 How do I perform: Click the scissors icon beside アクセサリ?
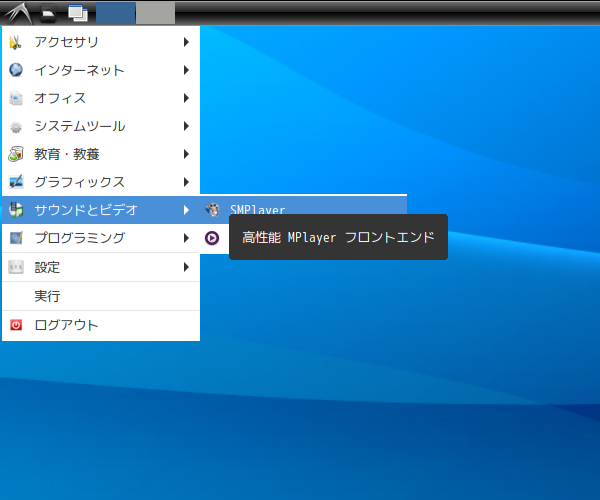(x=16, y=42)
